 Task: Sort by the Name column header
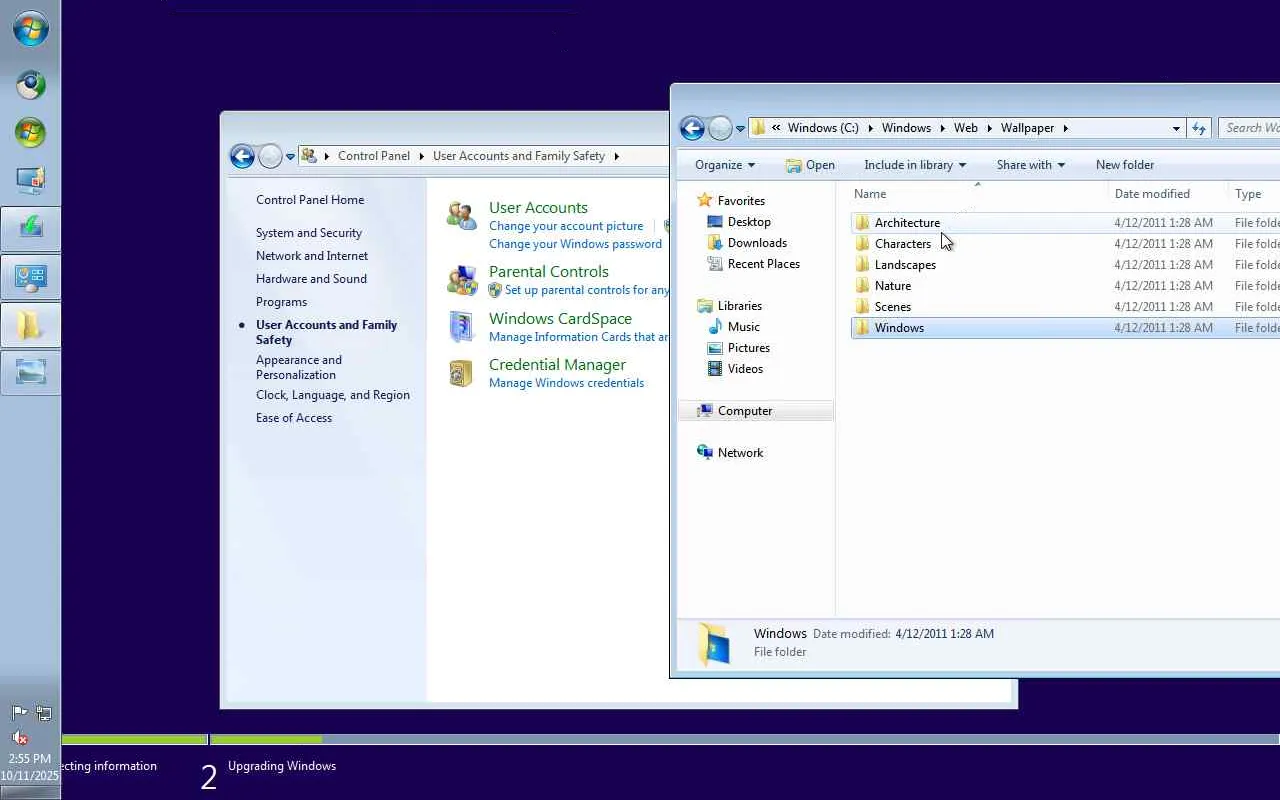[977, 194]
